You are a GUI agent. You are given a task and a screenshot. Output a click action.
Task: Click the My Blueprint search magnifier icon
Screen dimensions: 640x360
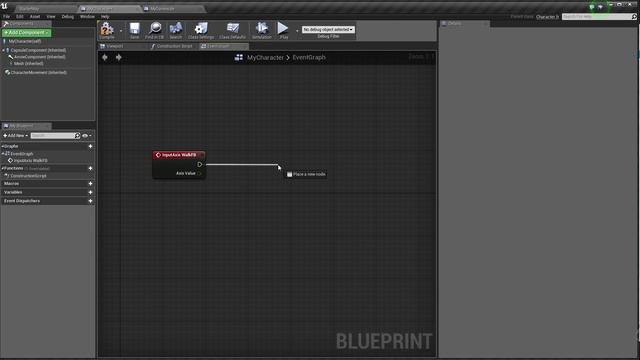pyautogui.click(x=78, y=136)
